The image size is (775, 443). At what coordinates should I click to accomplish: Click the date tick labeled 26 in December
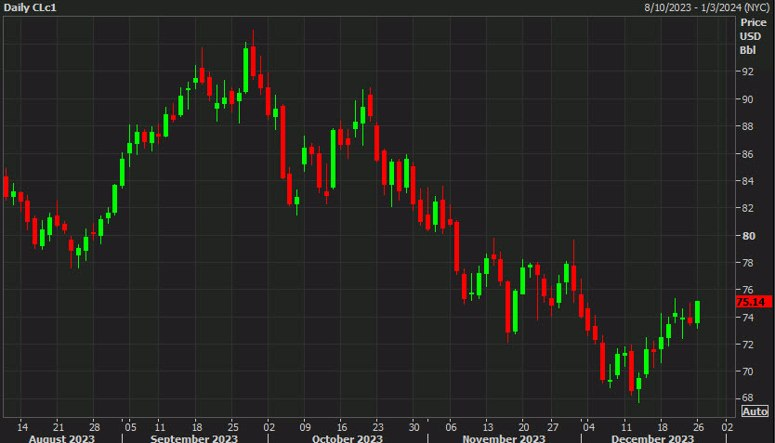697,427
